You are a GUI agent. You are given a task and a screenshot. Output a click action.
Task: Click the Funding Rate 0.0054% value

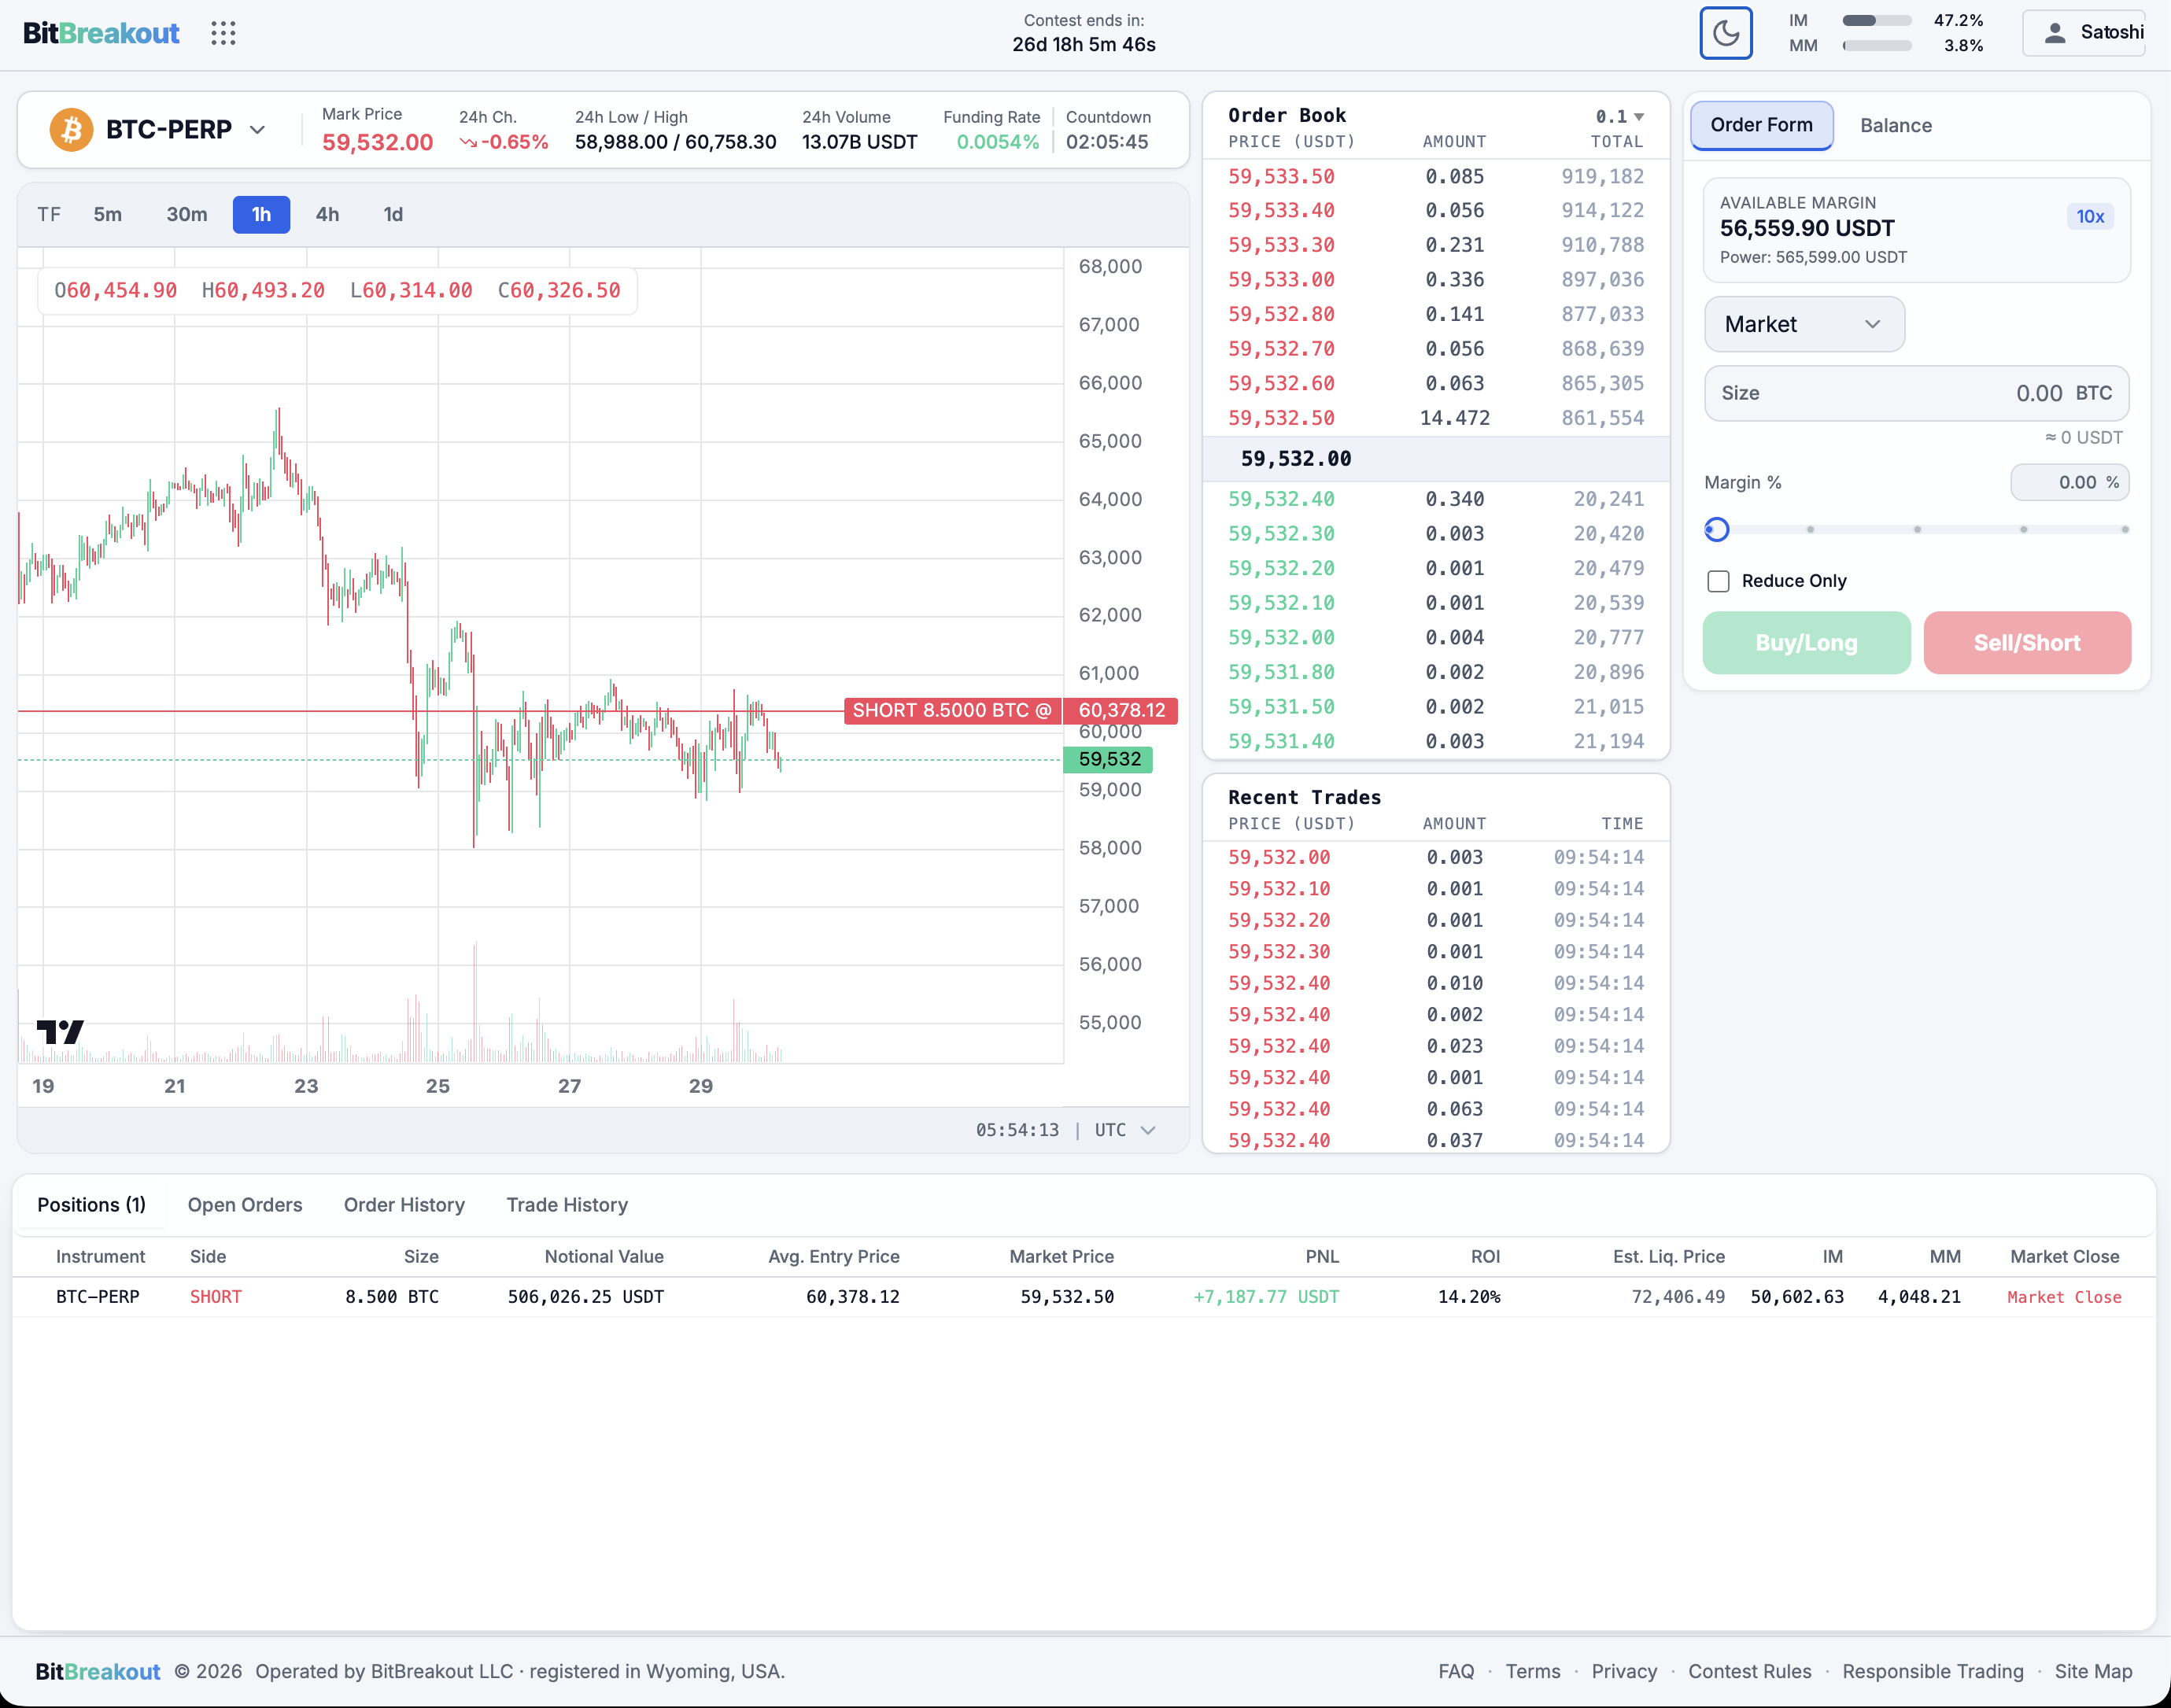coord(997,142)
